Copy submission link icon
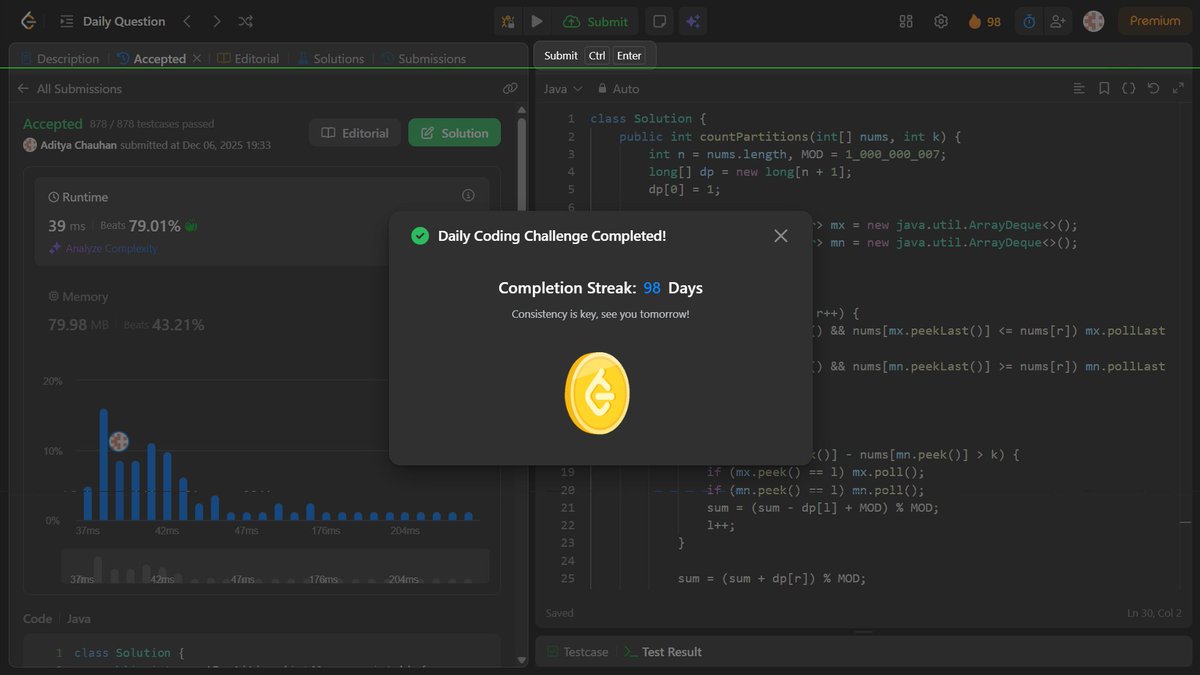The image size is (1200, 675). (510, 89)
